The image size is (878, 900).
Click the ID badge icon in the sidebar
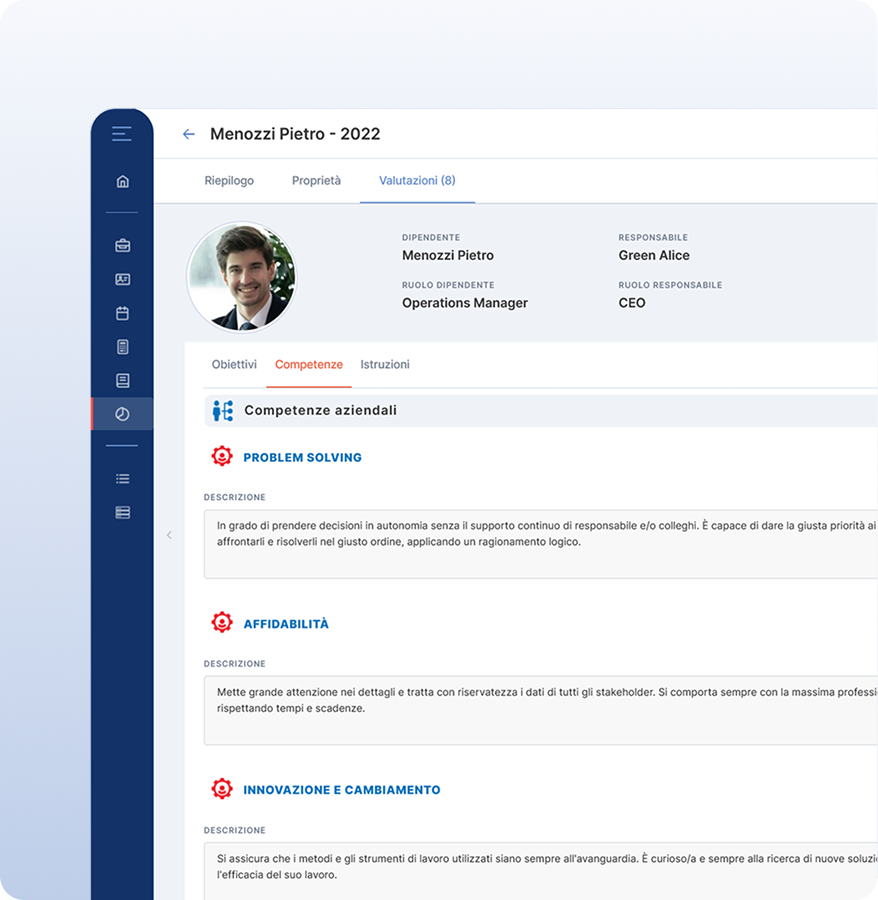pos(121,279)
